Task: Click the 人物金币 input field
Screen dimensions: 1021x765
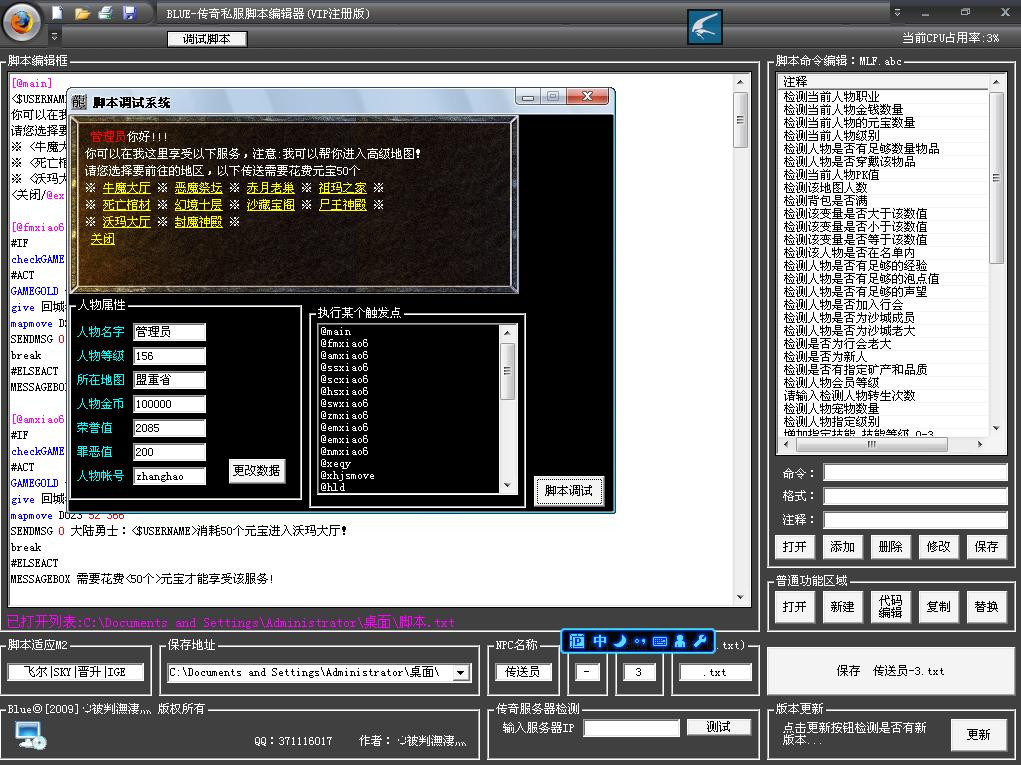Action: [x=169, y=404]
